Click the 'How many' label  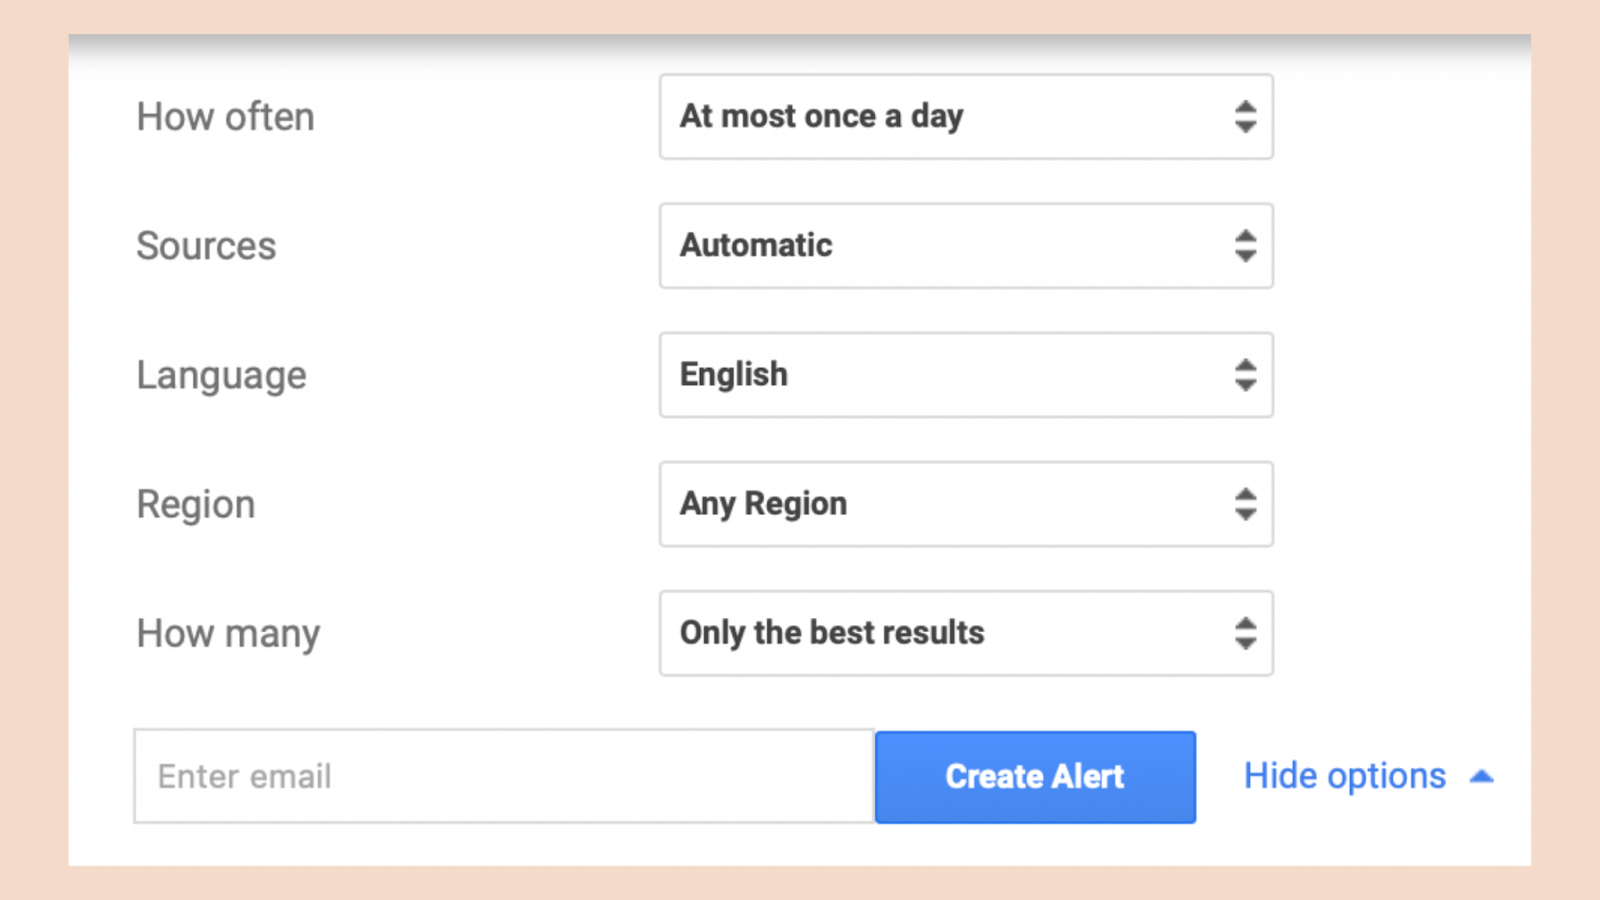click(228, 634)
